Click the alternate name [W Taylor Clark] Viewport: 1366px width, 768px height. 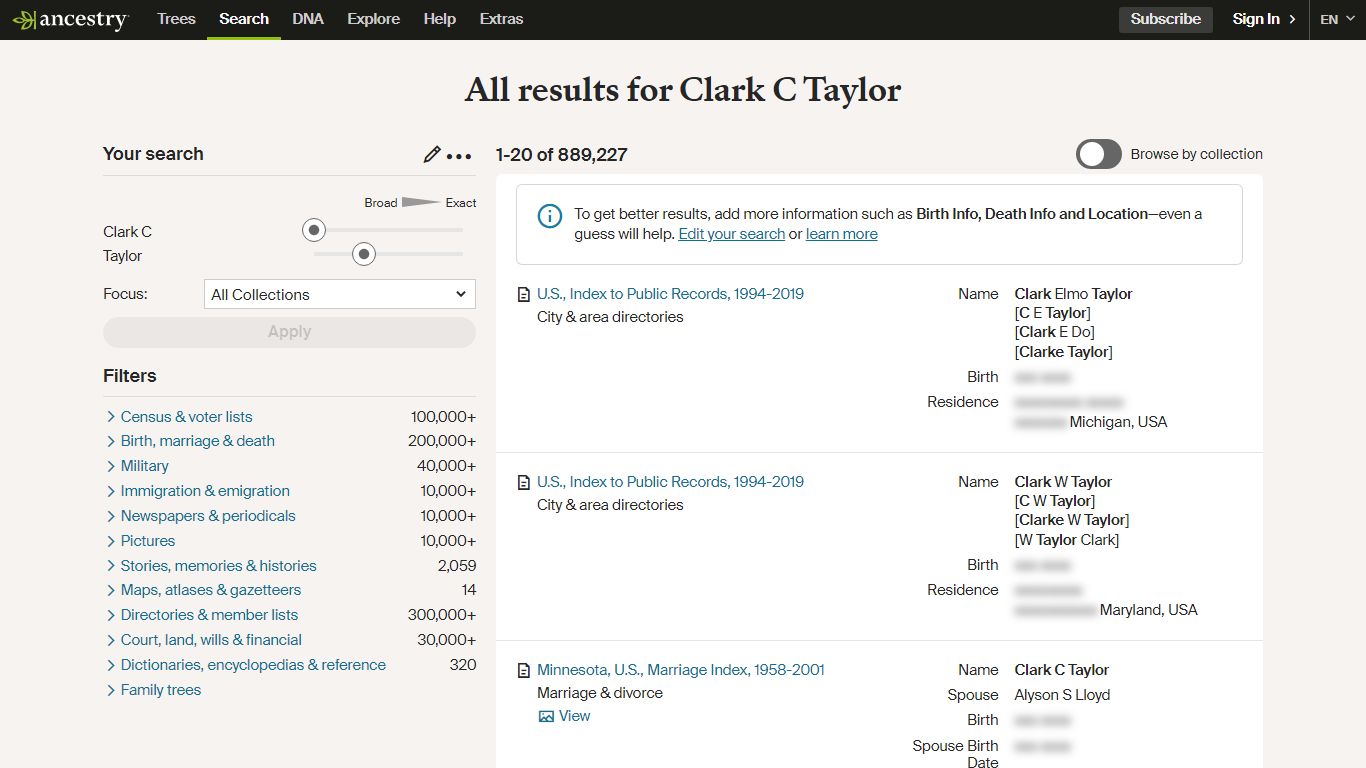[x=1067, y=540]
